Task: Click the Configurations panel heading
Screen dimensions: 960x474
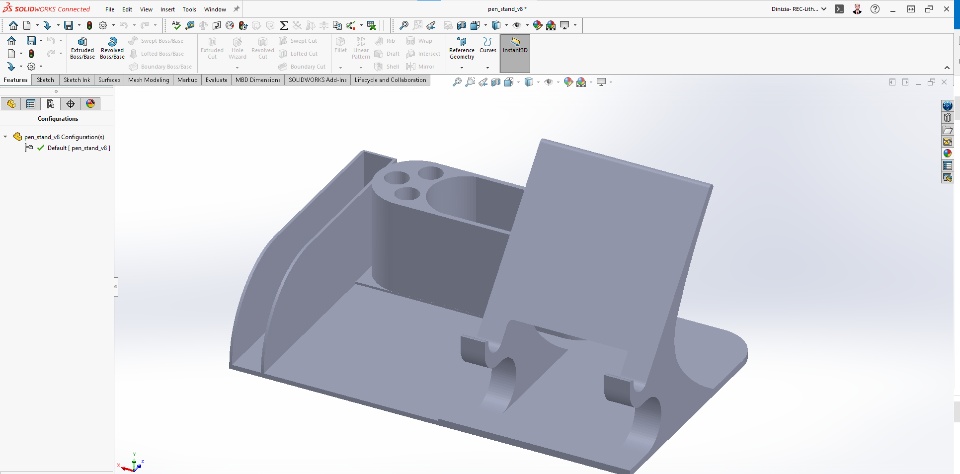Action: point(58,119)
